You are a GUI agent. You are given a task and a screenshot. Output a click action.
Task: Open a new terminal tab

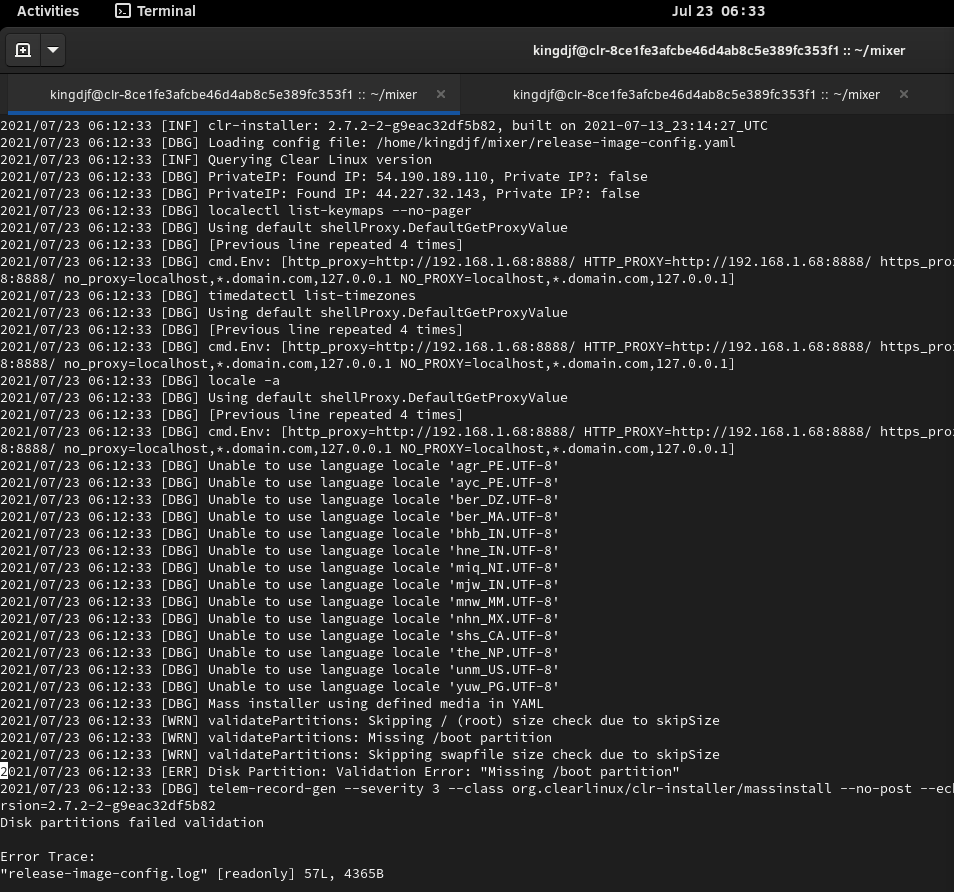click(x=22, y=49)
